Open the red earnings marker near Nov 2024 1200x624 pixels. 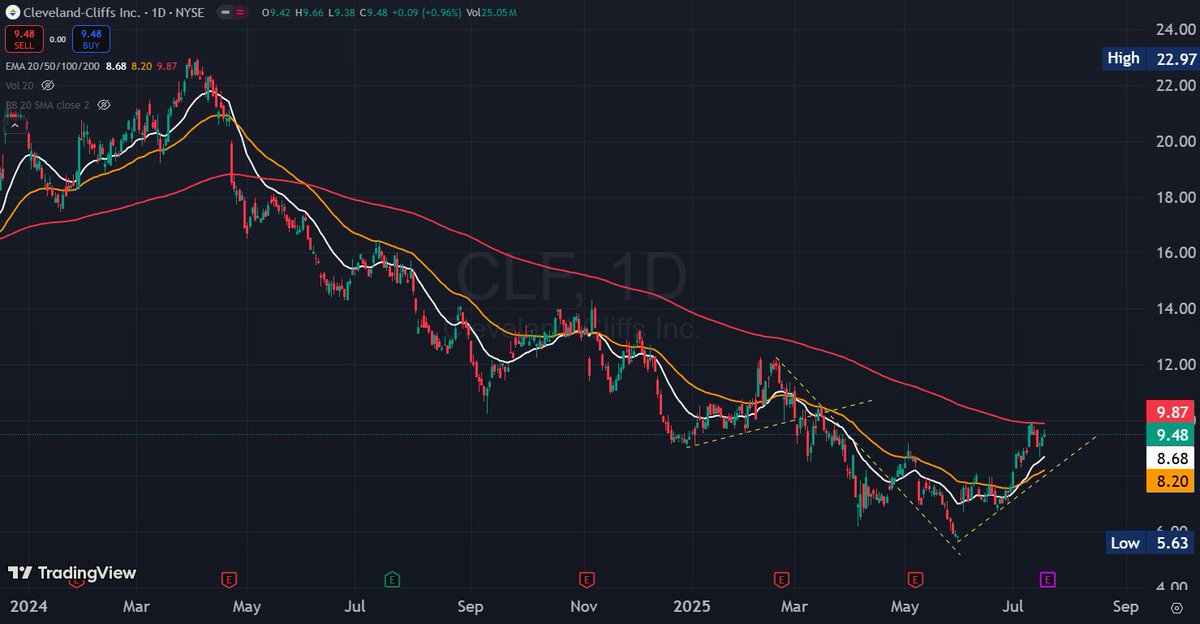pyautogui.click(x=585, y=579)
